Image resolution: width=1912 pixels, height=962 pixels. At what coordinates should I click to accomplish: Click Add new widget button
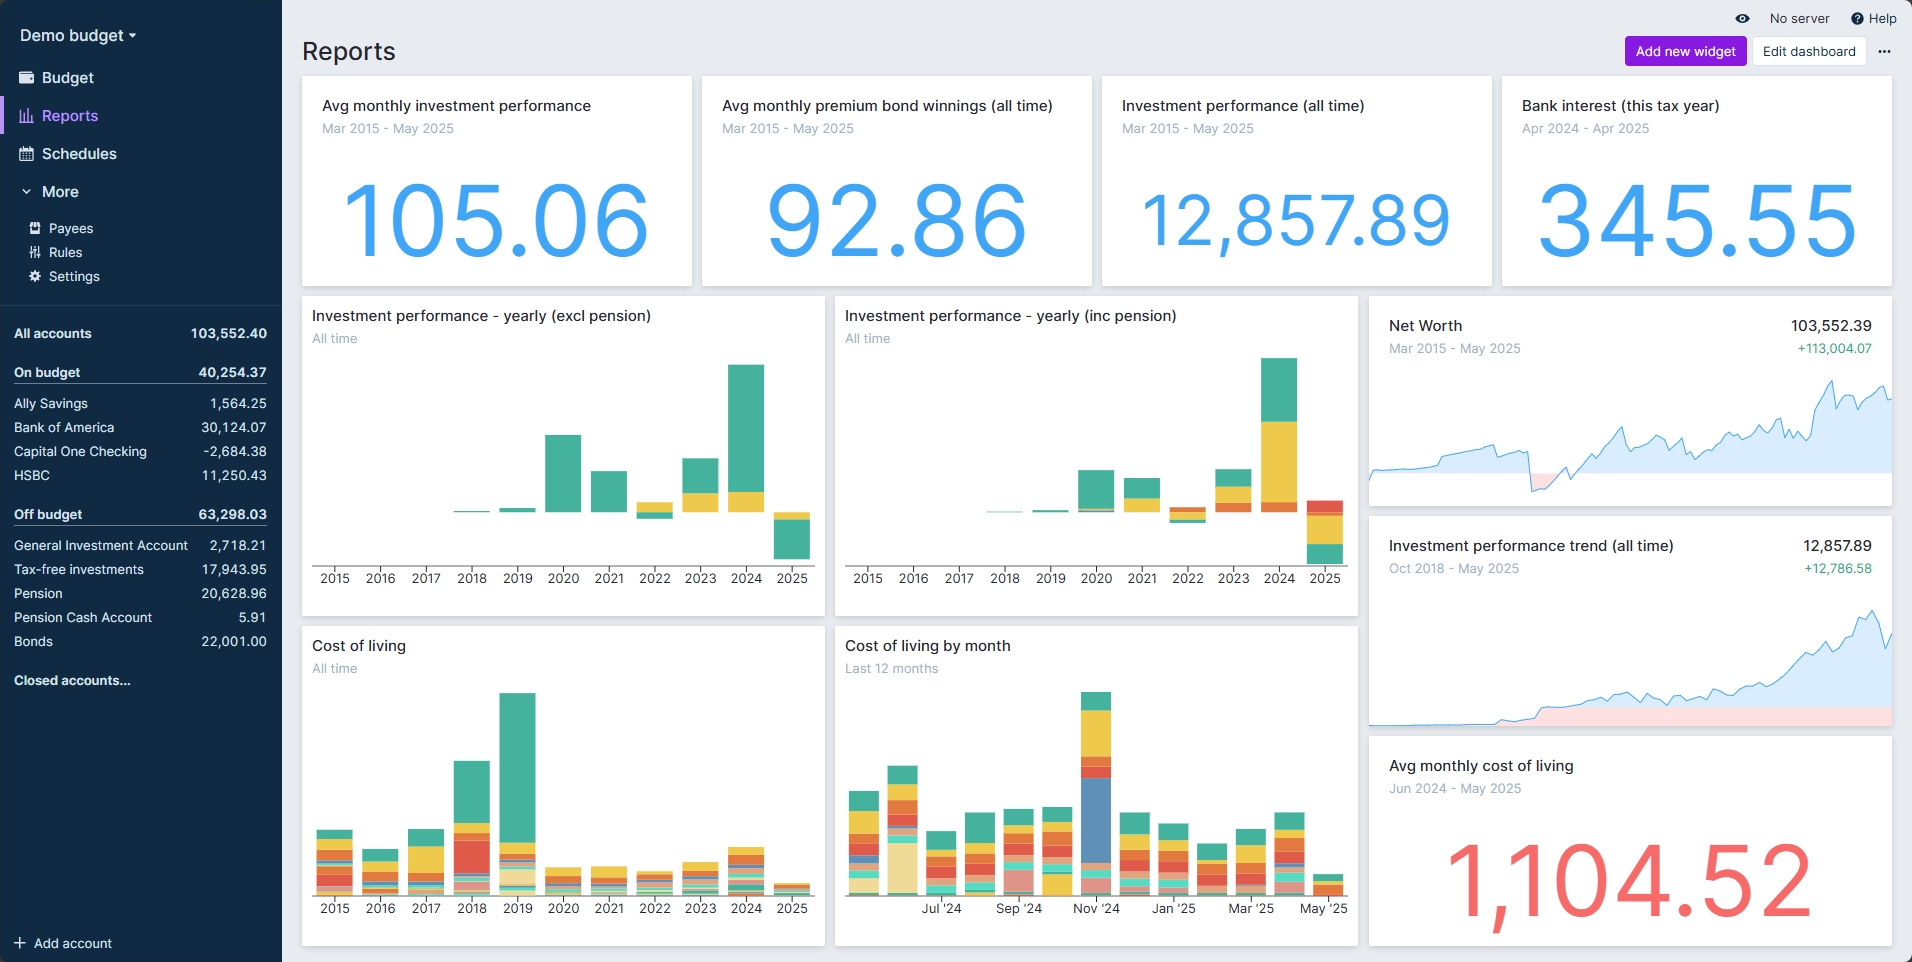pyautogui.click(x=1685, y=52)
